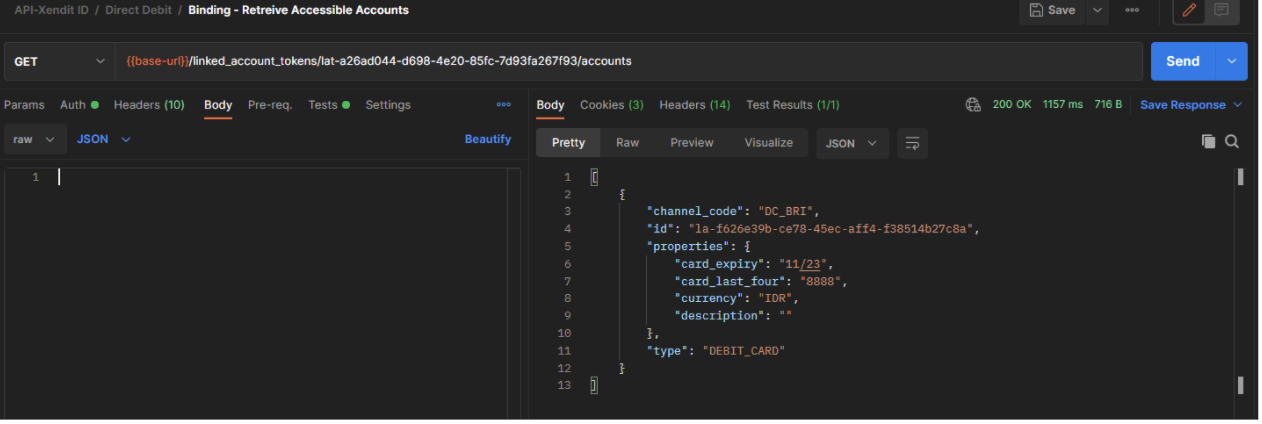Open the response Headers (14) tab
The height and width of the screenshot is (424, 1262).
click(x=695, y=105)
